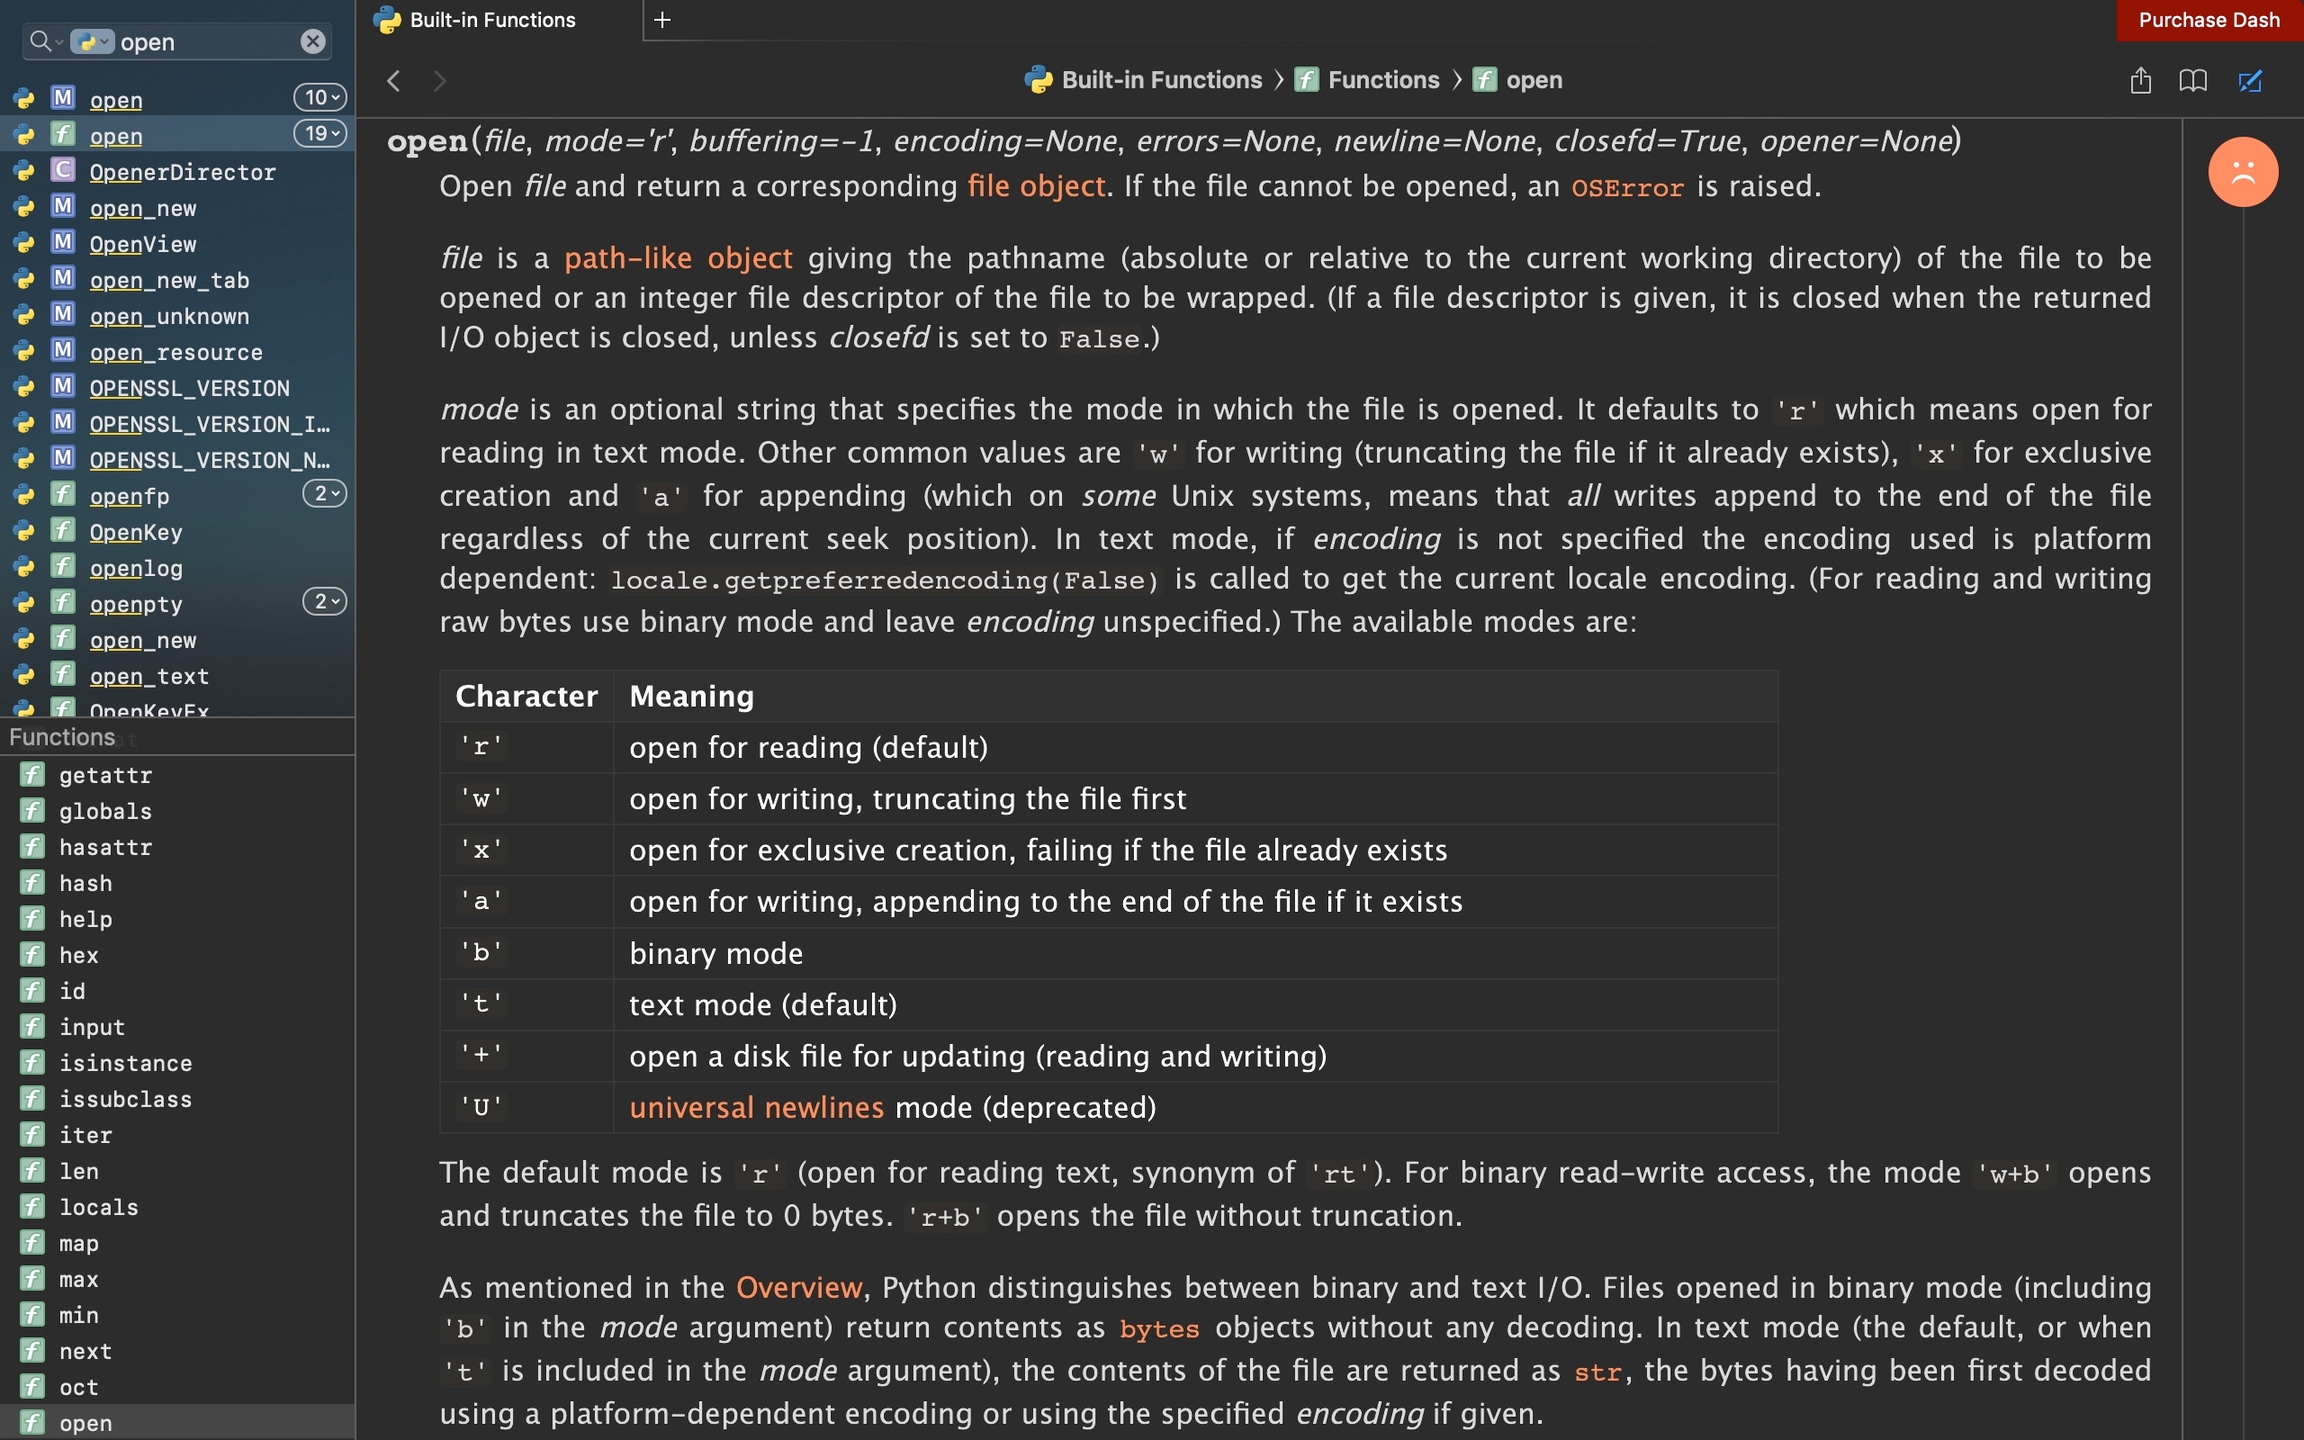
Task: Click the Purchase Dash button
Action: (x=2208, y=20)
